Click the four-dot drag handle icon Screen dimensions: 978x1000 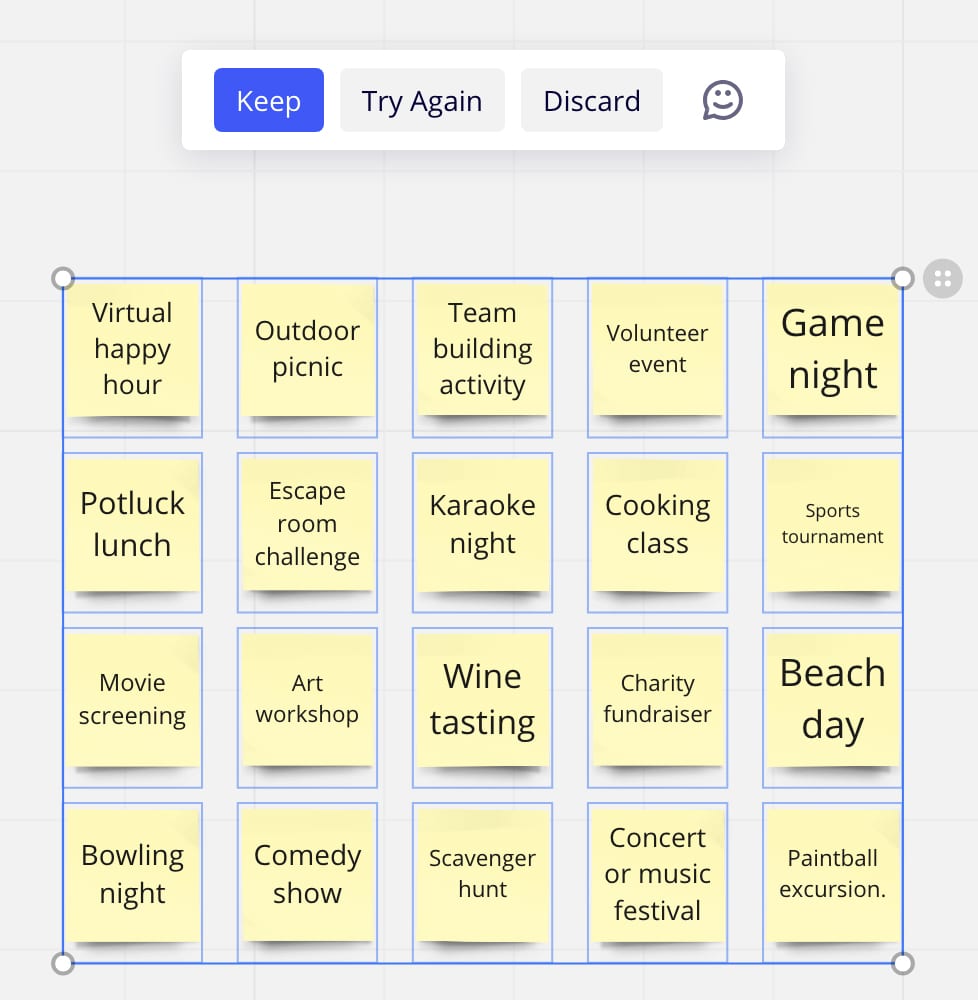(942, 279)
